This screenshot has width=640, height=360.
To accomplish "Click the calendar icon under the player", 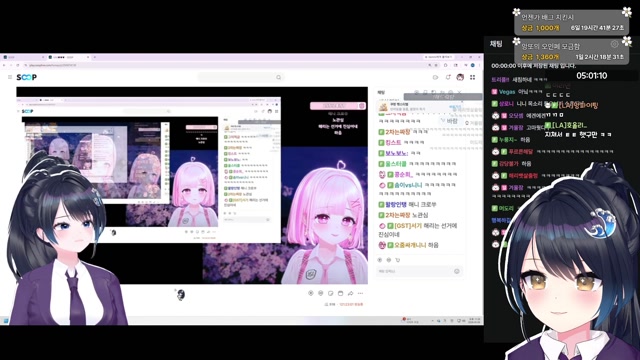I will click(340, 293).
